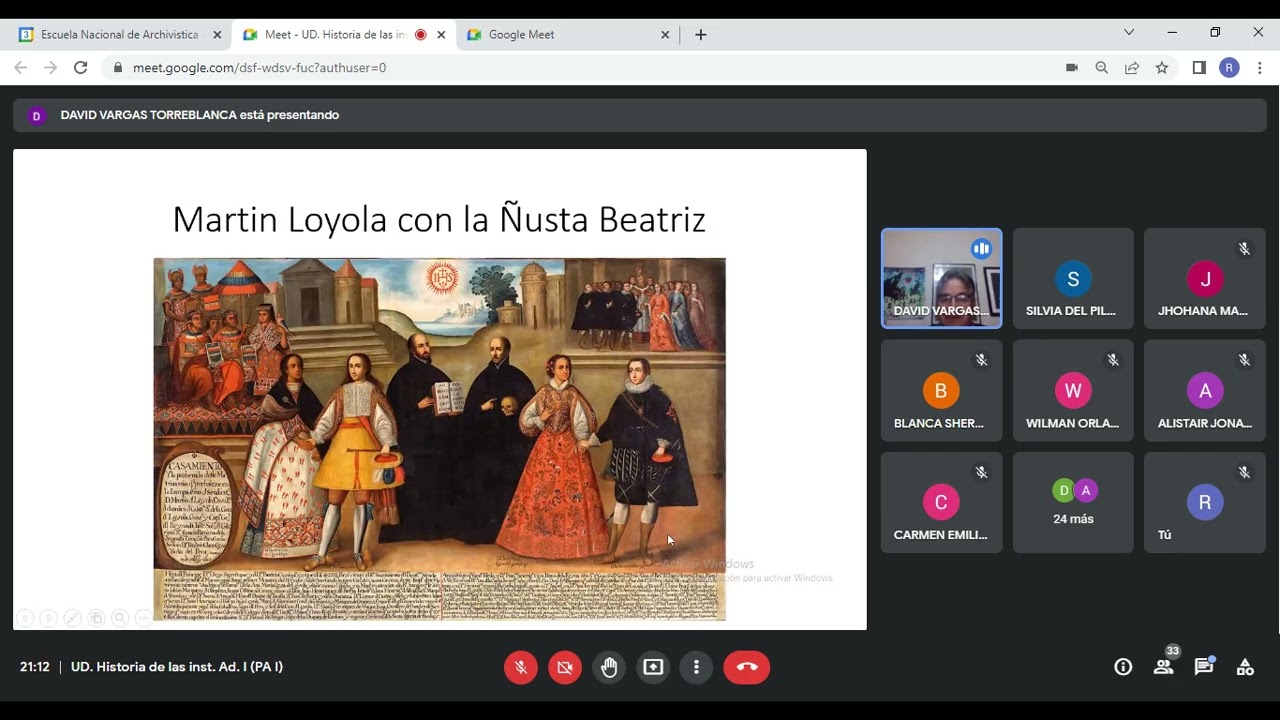Select your own 'Tú' tile
The image size is (1280, 720).
(x=1205, y=502)
